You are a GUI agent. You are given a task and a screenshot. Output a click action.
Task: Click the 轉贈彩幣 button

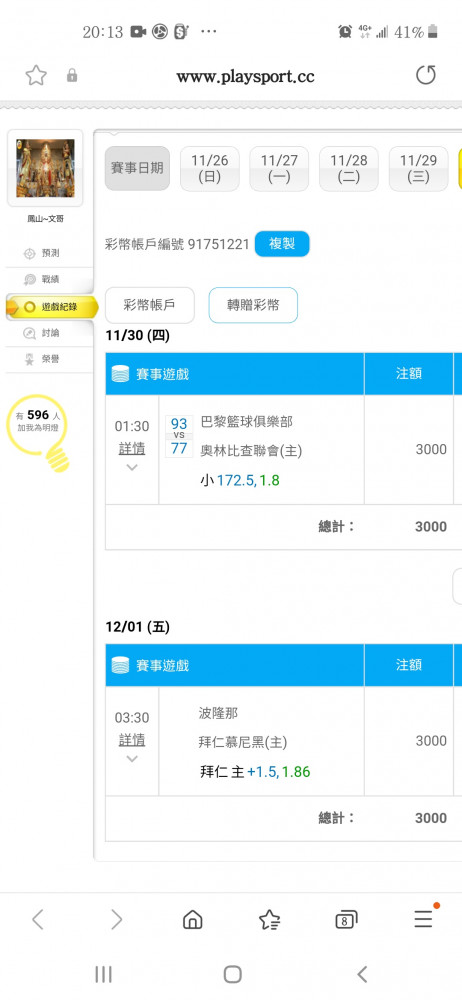click(253, 305)
